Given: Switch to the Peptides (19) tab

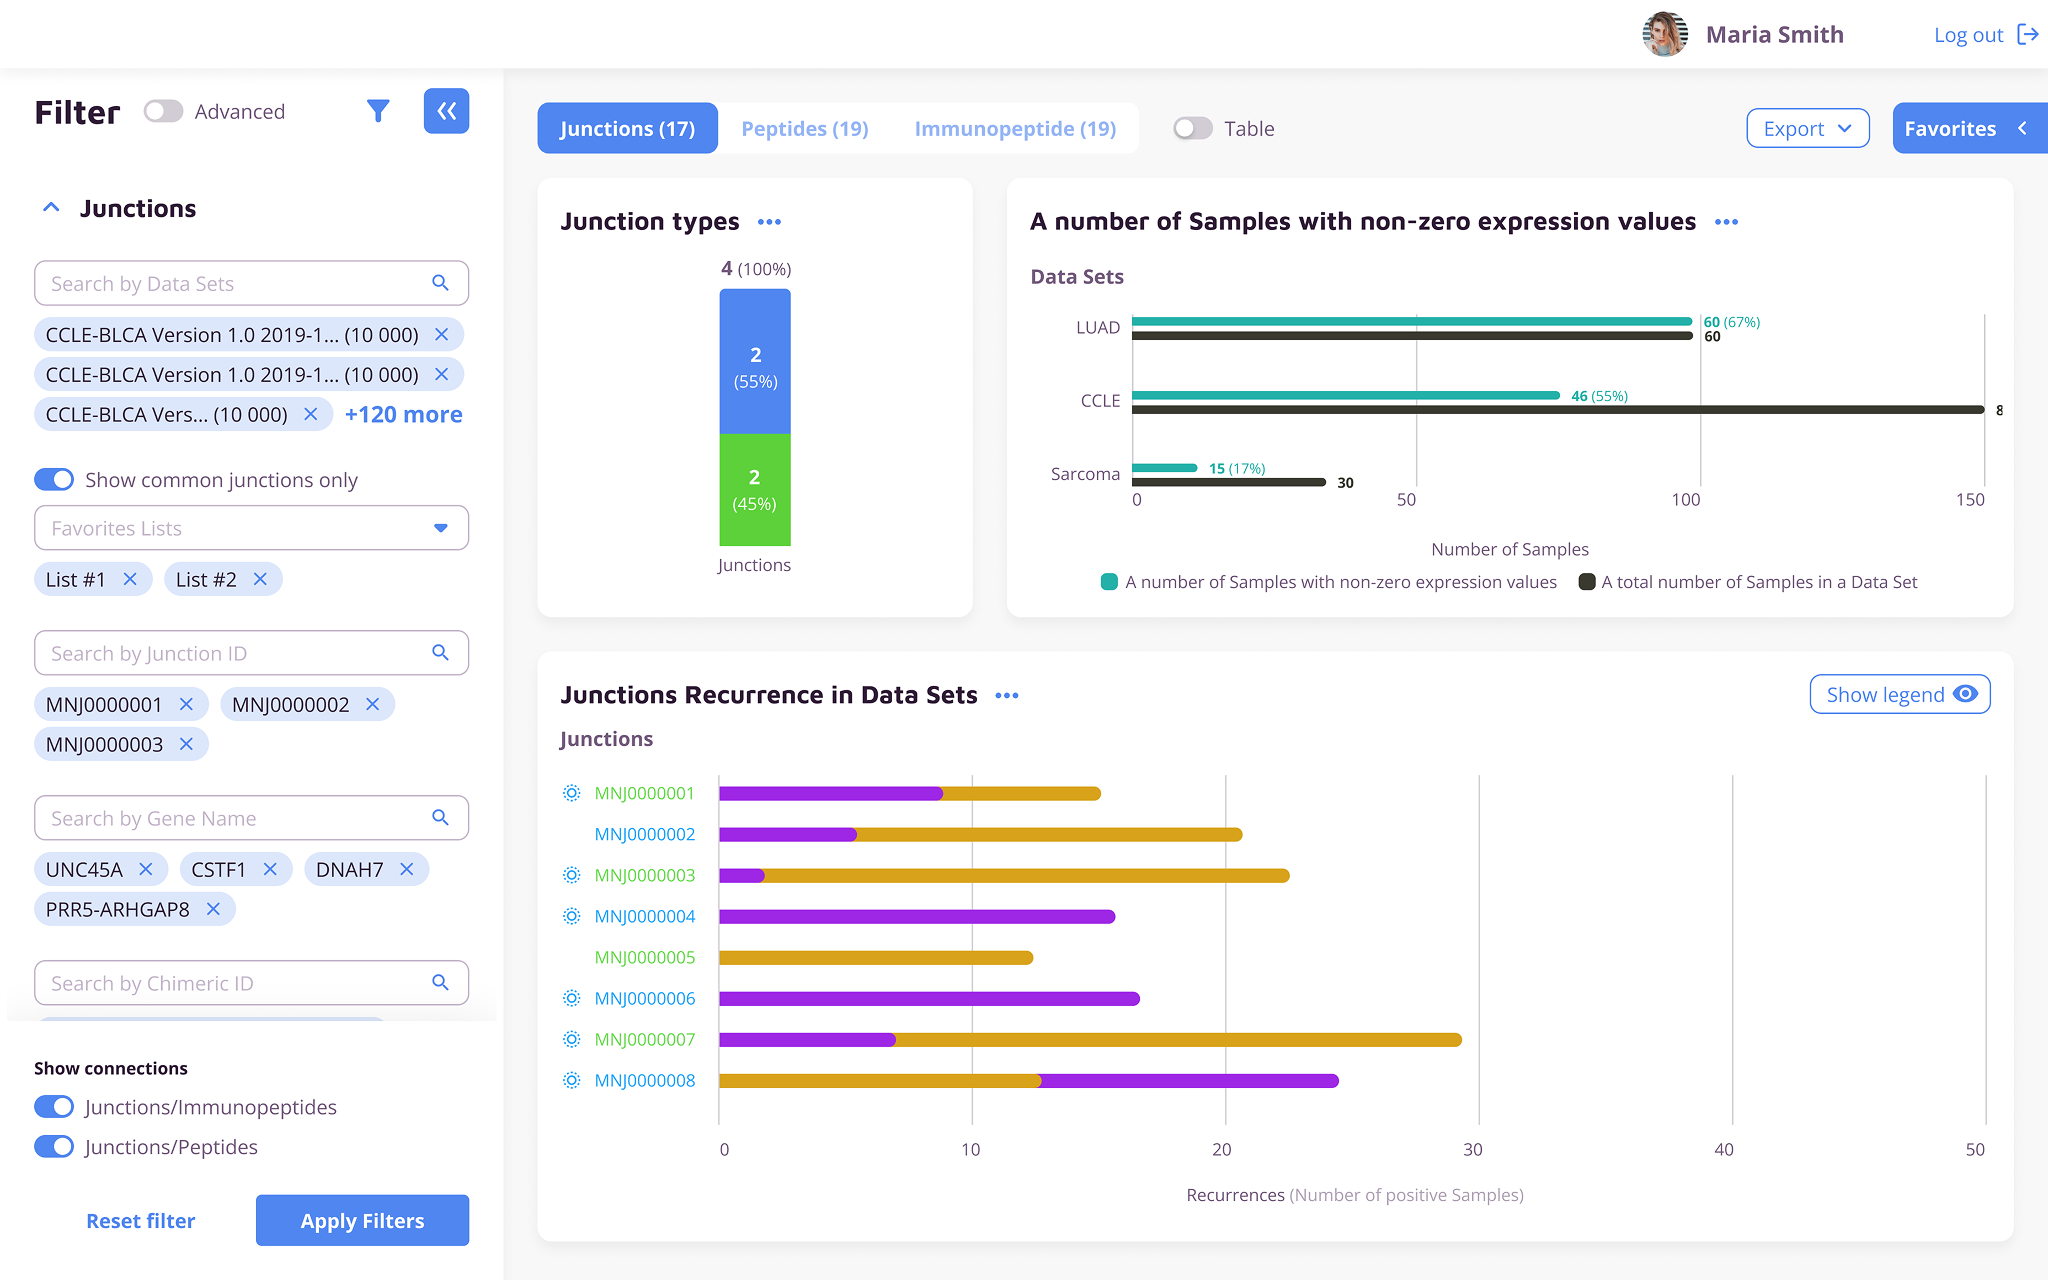Looking at the screenshot, I should pyautogui.click(x=804, y=128).
